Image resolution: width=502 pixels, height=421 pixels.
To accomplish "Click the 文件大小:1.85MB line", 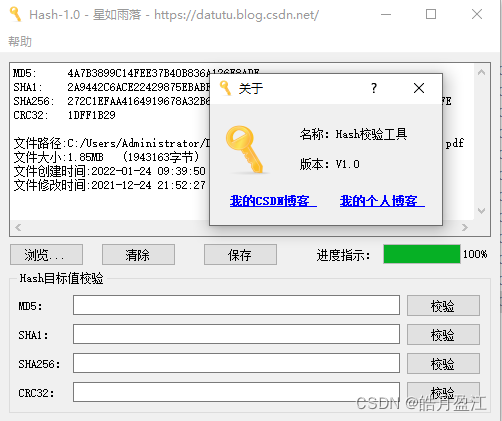I will coord(107,157).
